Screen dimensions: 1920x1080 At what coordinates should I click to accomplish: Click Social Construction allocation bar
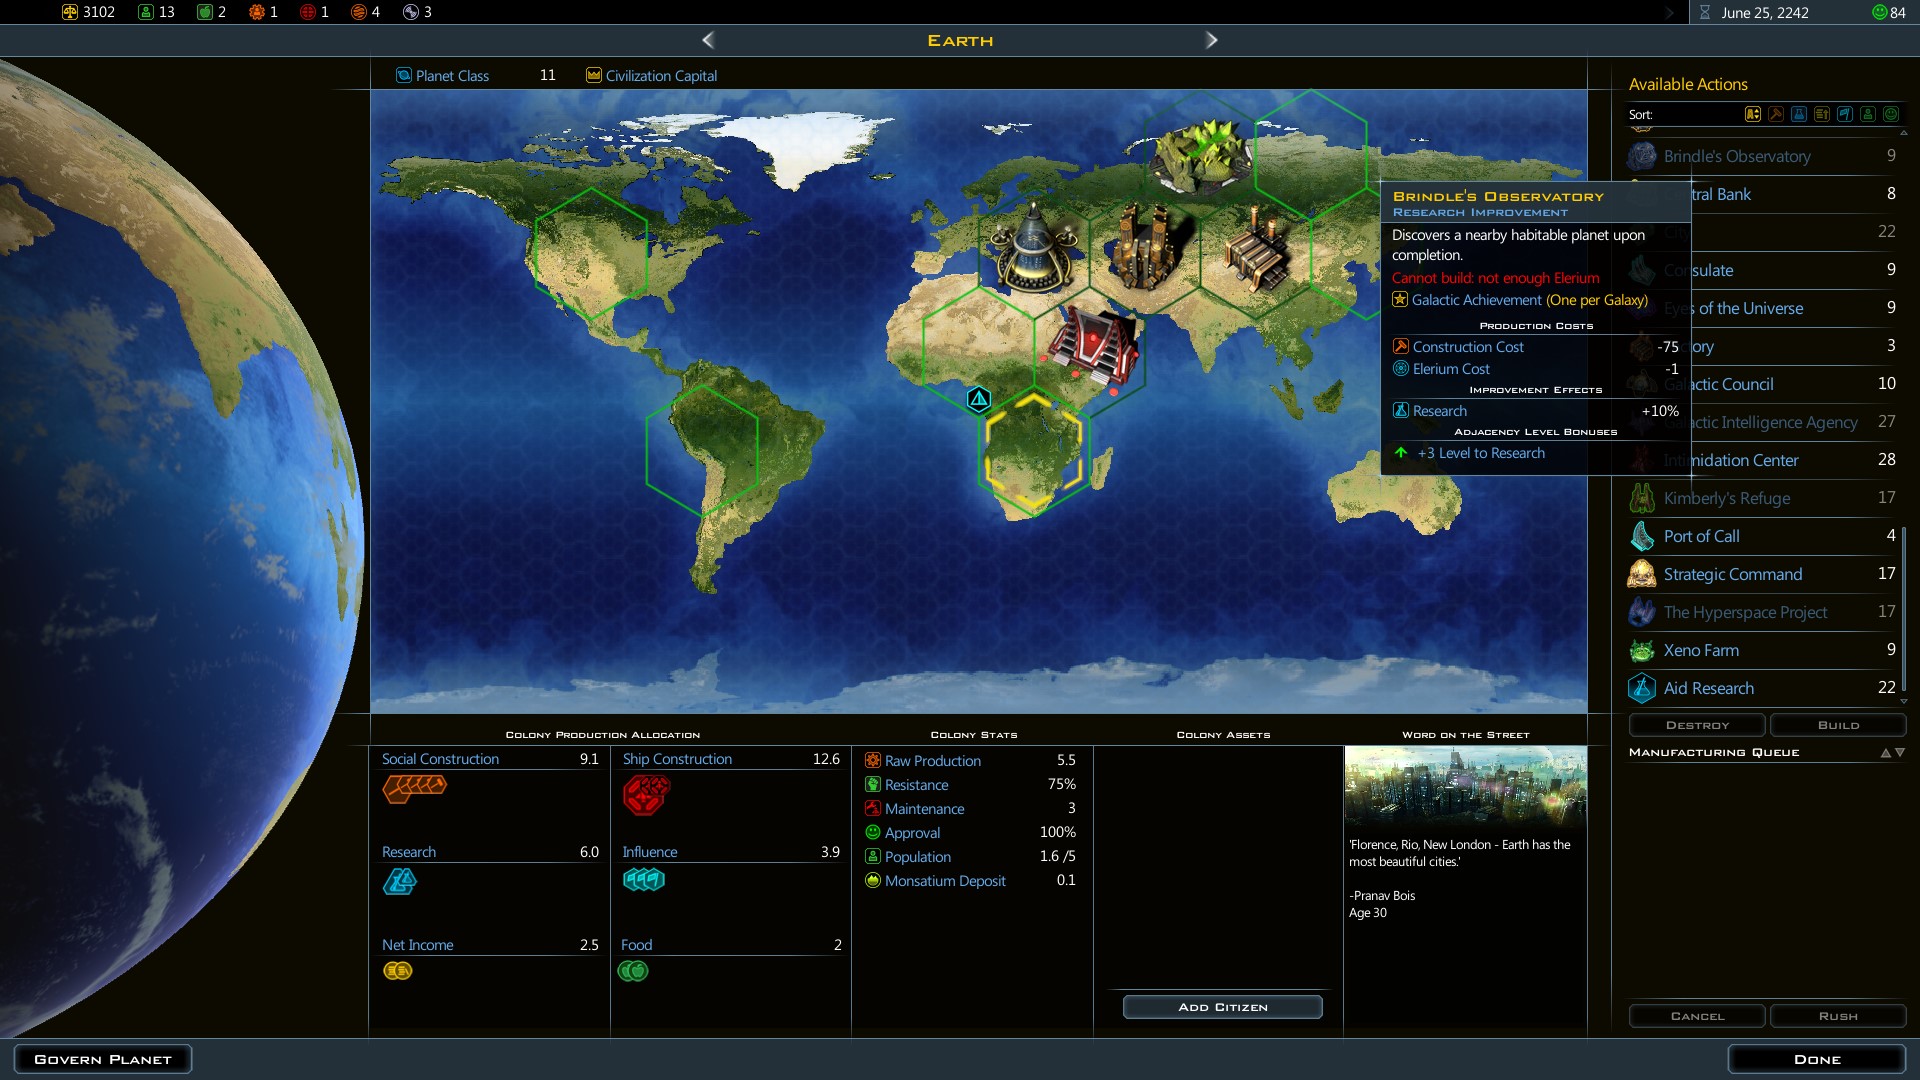tap(414, 788)
